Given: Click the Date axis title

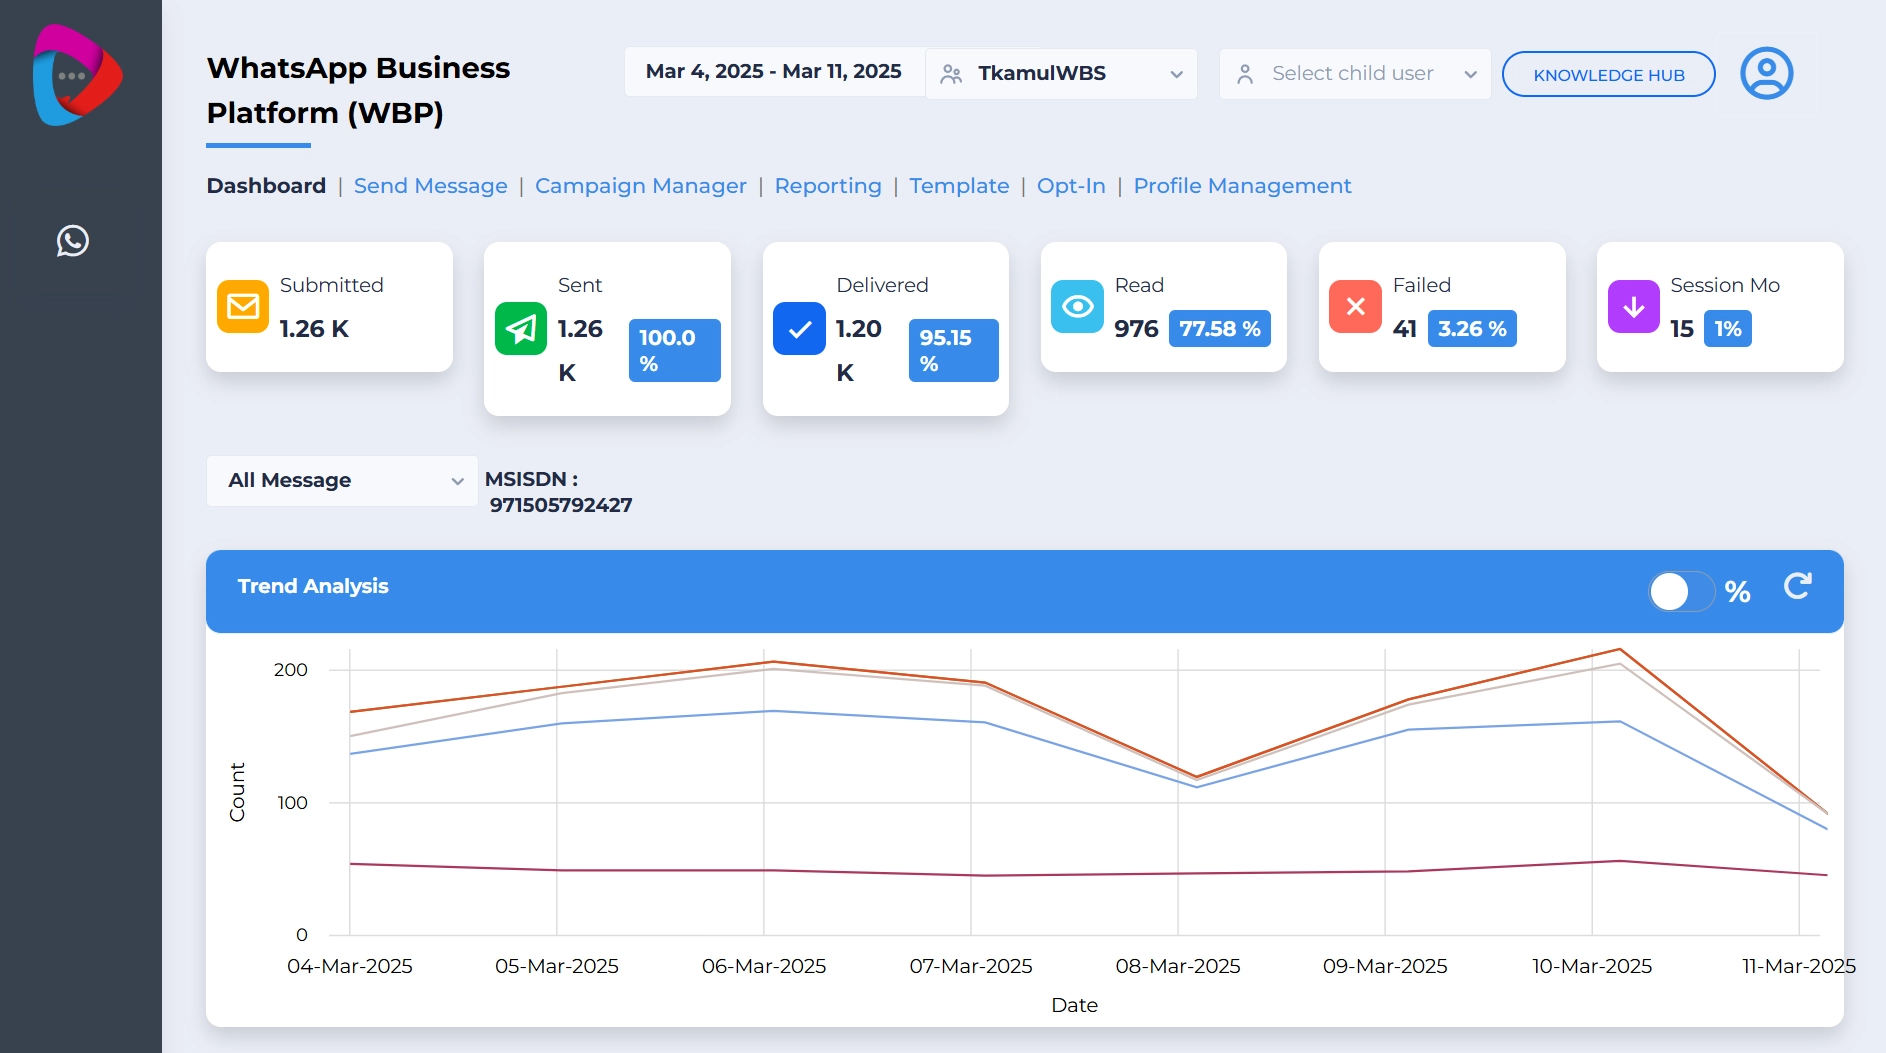Looking at the screenshot, I should click(x=1074, y=1005).
